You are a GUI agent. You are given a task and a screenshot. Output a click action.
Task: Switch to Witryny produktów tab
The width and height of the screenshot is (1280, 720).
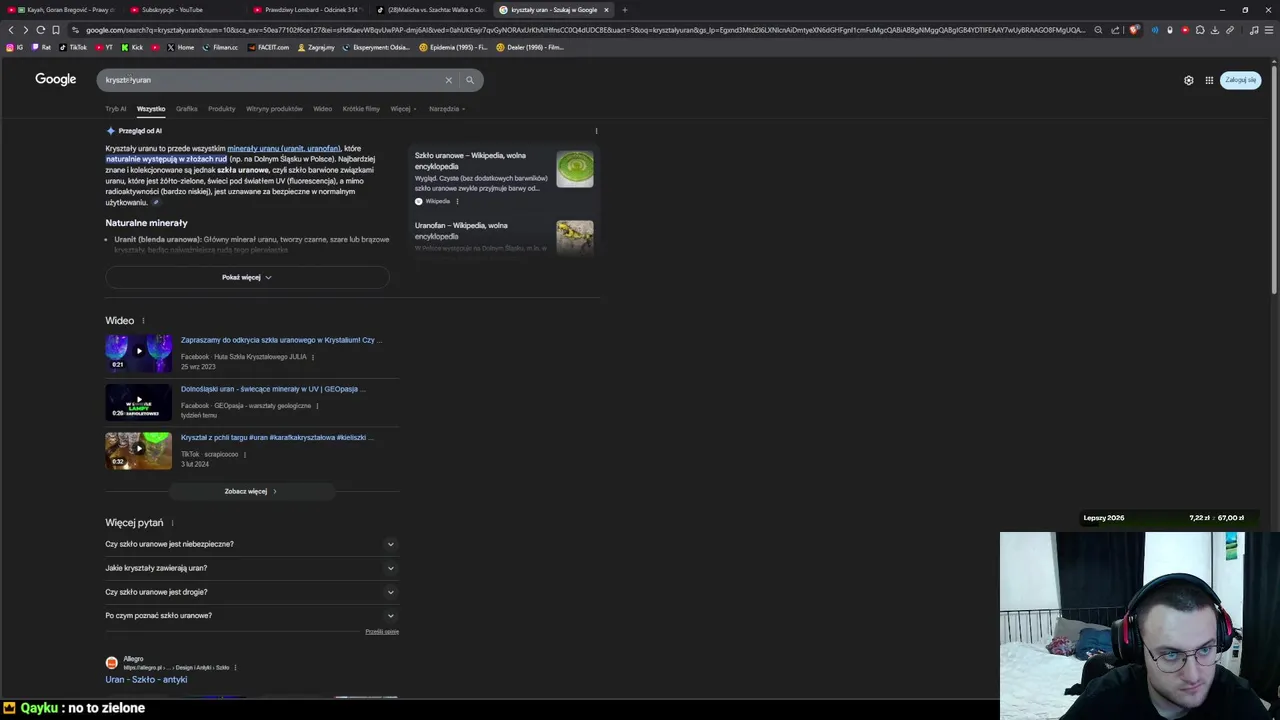click(x=274, y=109)
